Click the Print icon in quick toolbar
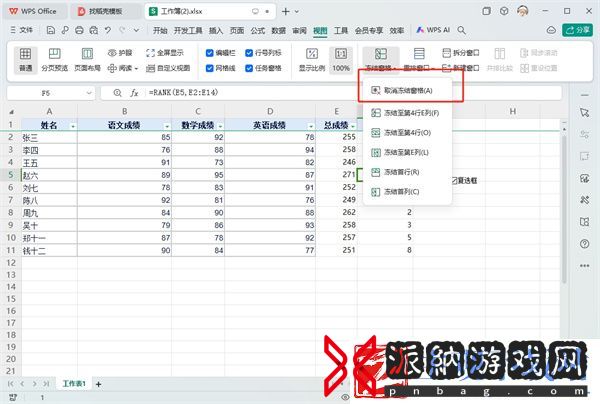Viewport: 600px width, 404px height. (79, 30)
